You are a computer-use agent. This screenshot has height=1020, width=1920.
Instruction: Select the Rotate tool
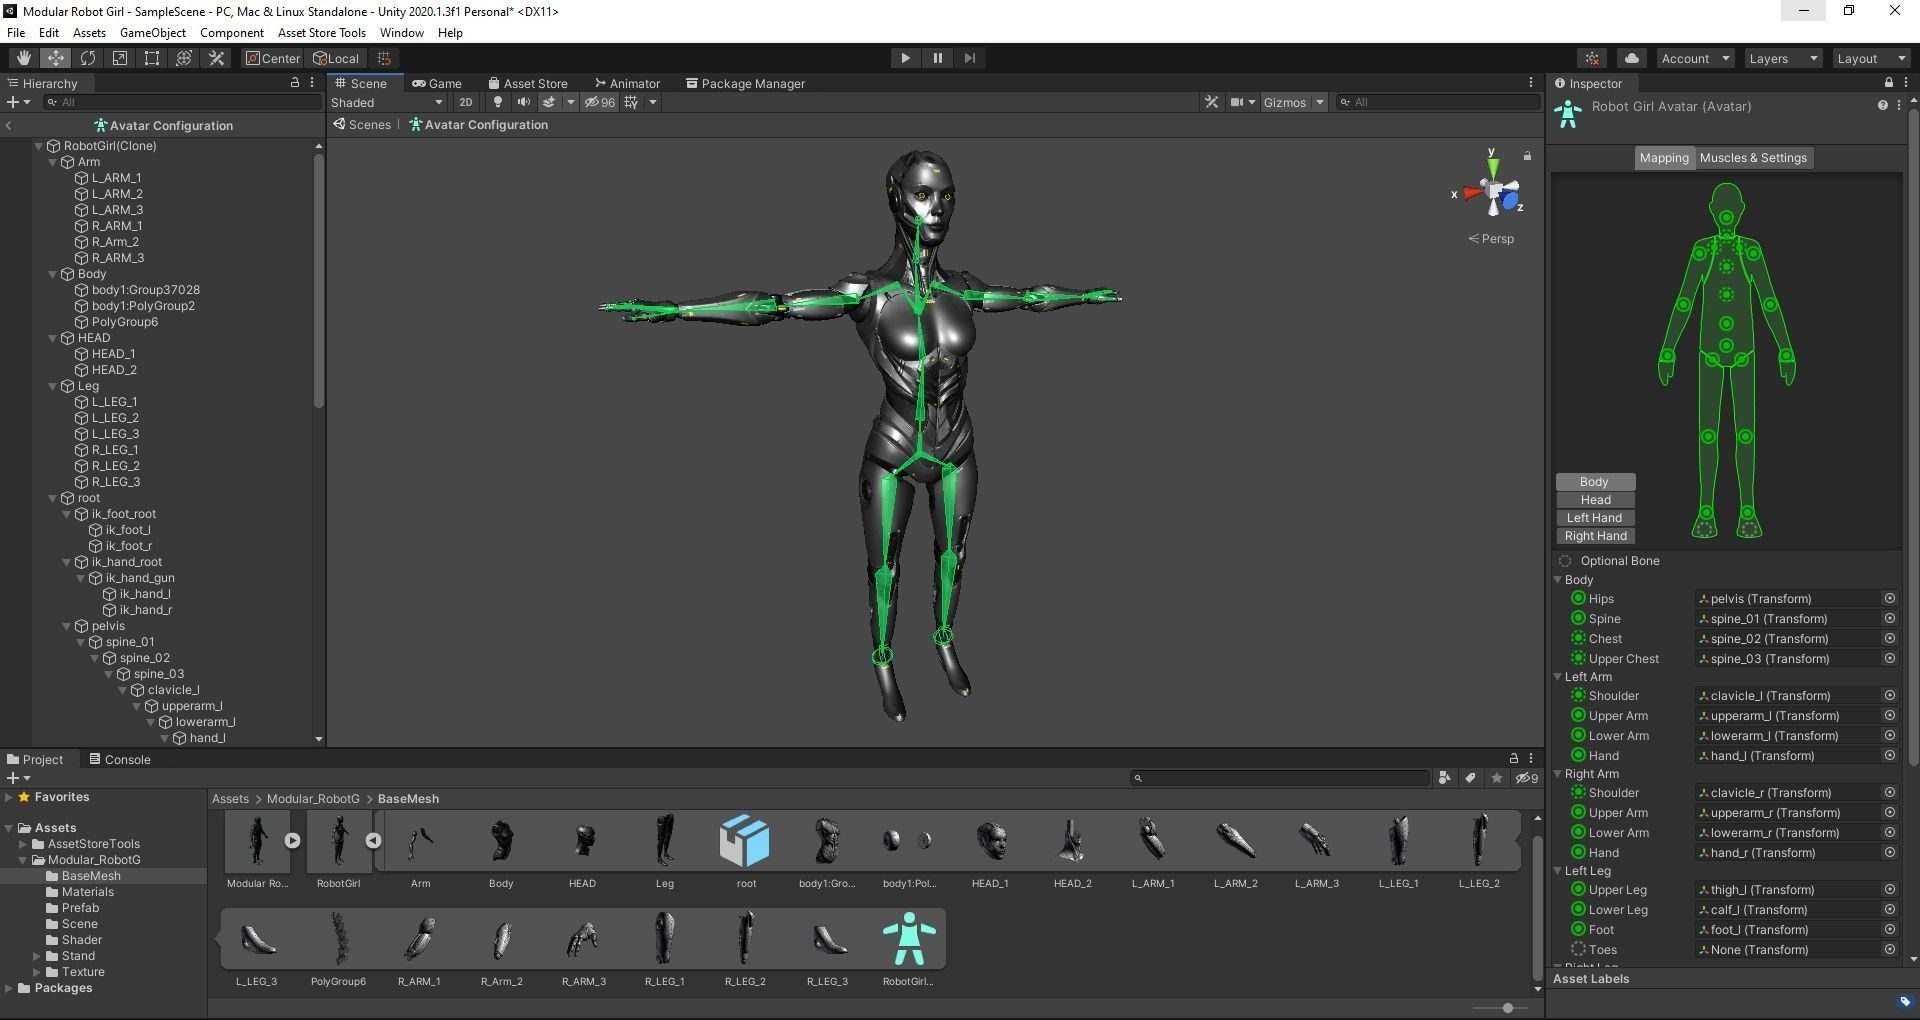pyautogui.click(x=88, y=58)
